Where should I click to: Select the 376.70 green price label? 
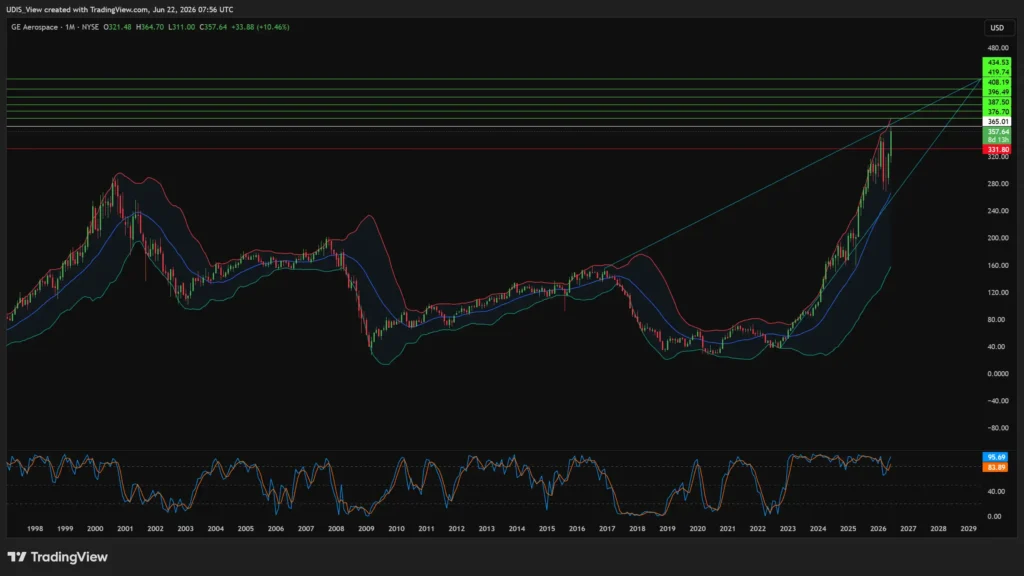coord(997,112)
